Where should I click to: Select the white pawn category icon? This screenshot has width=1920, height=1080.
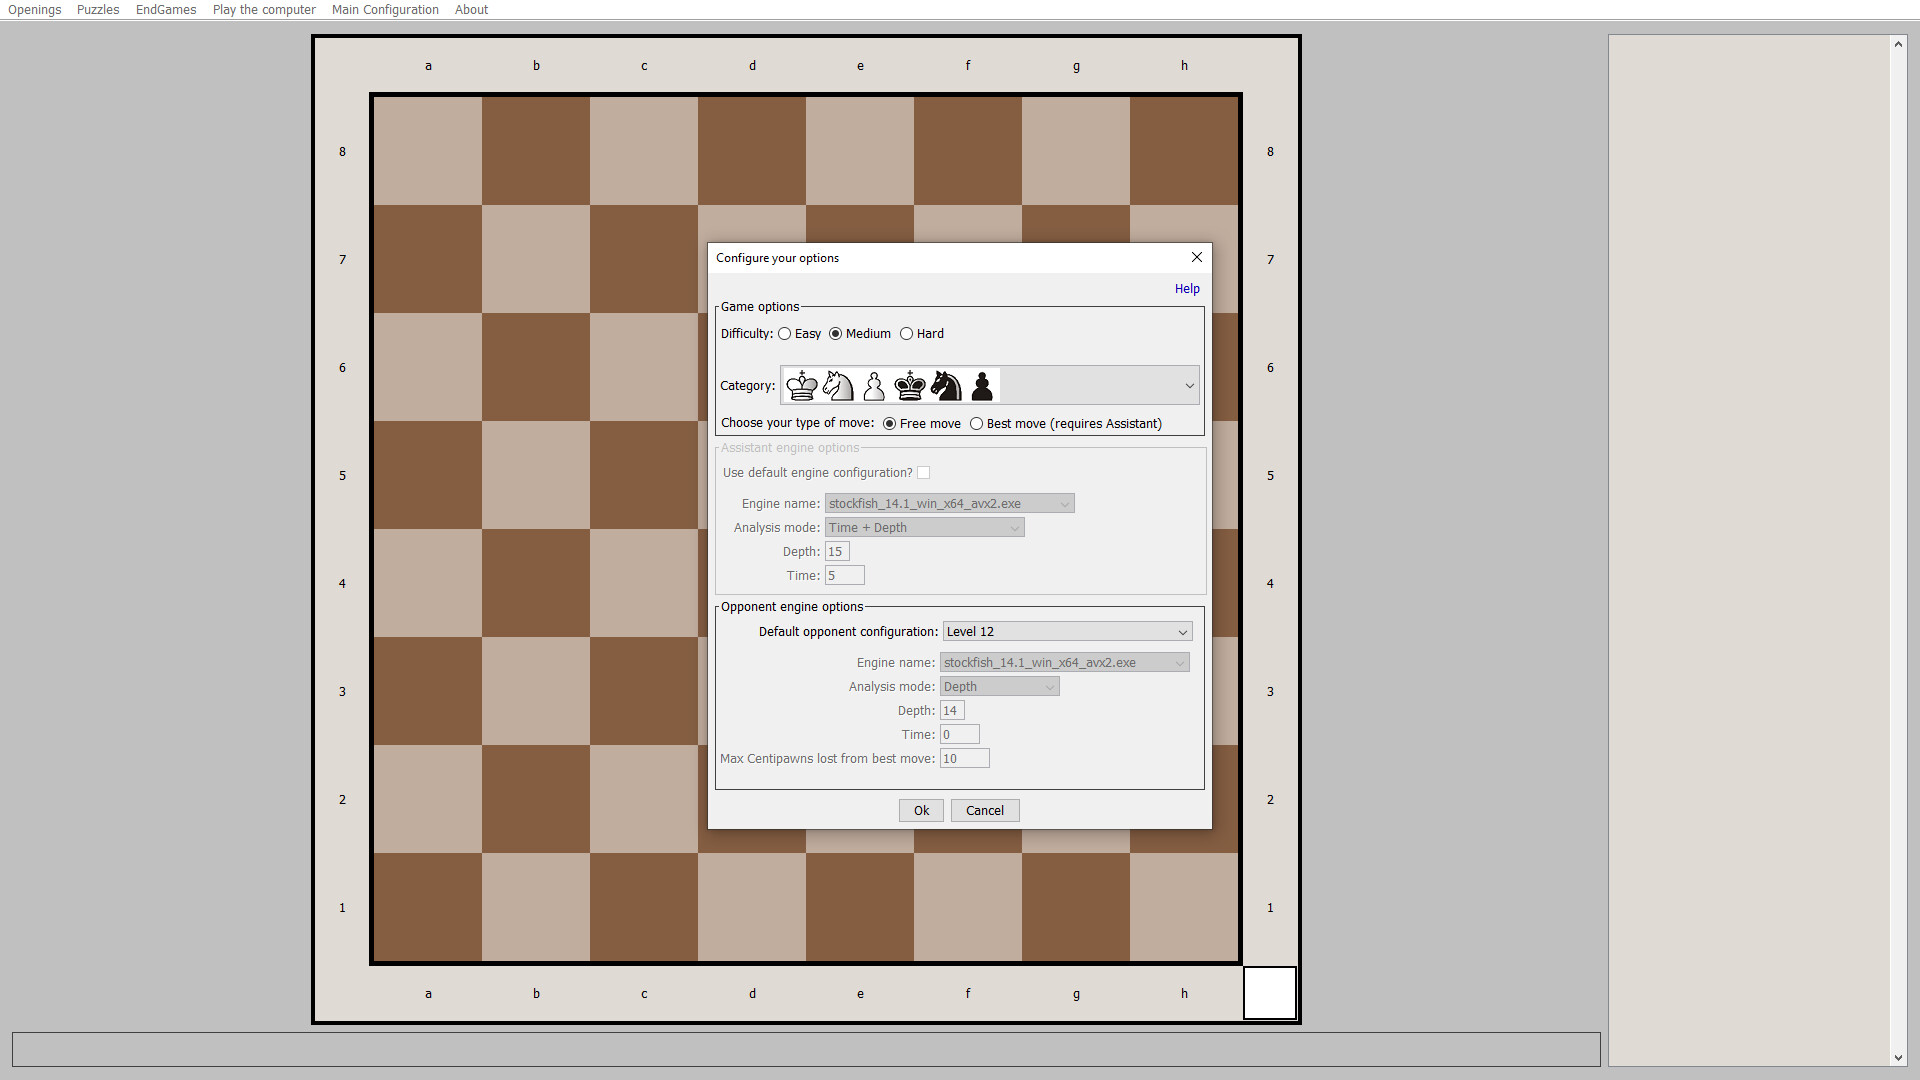coord(873,385)
